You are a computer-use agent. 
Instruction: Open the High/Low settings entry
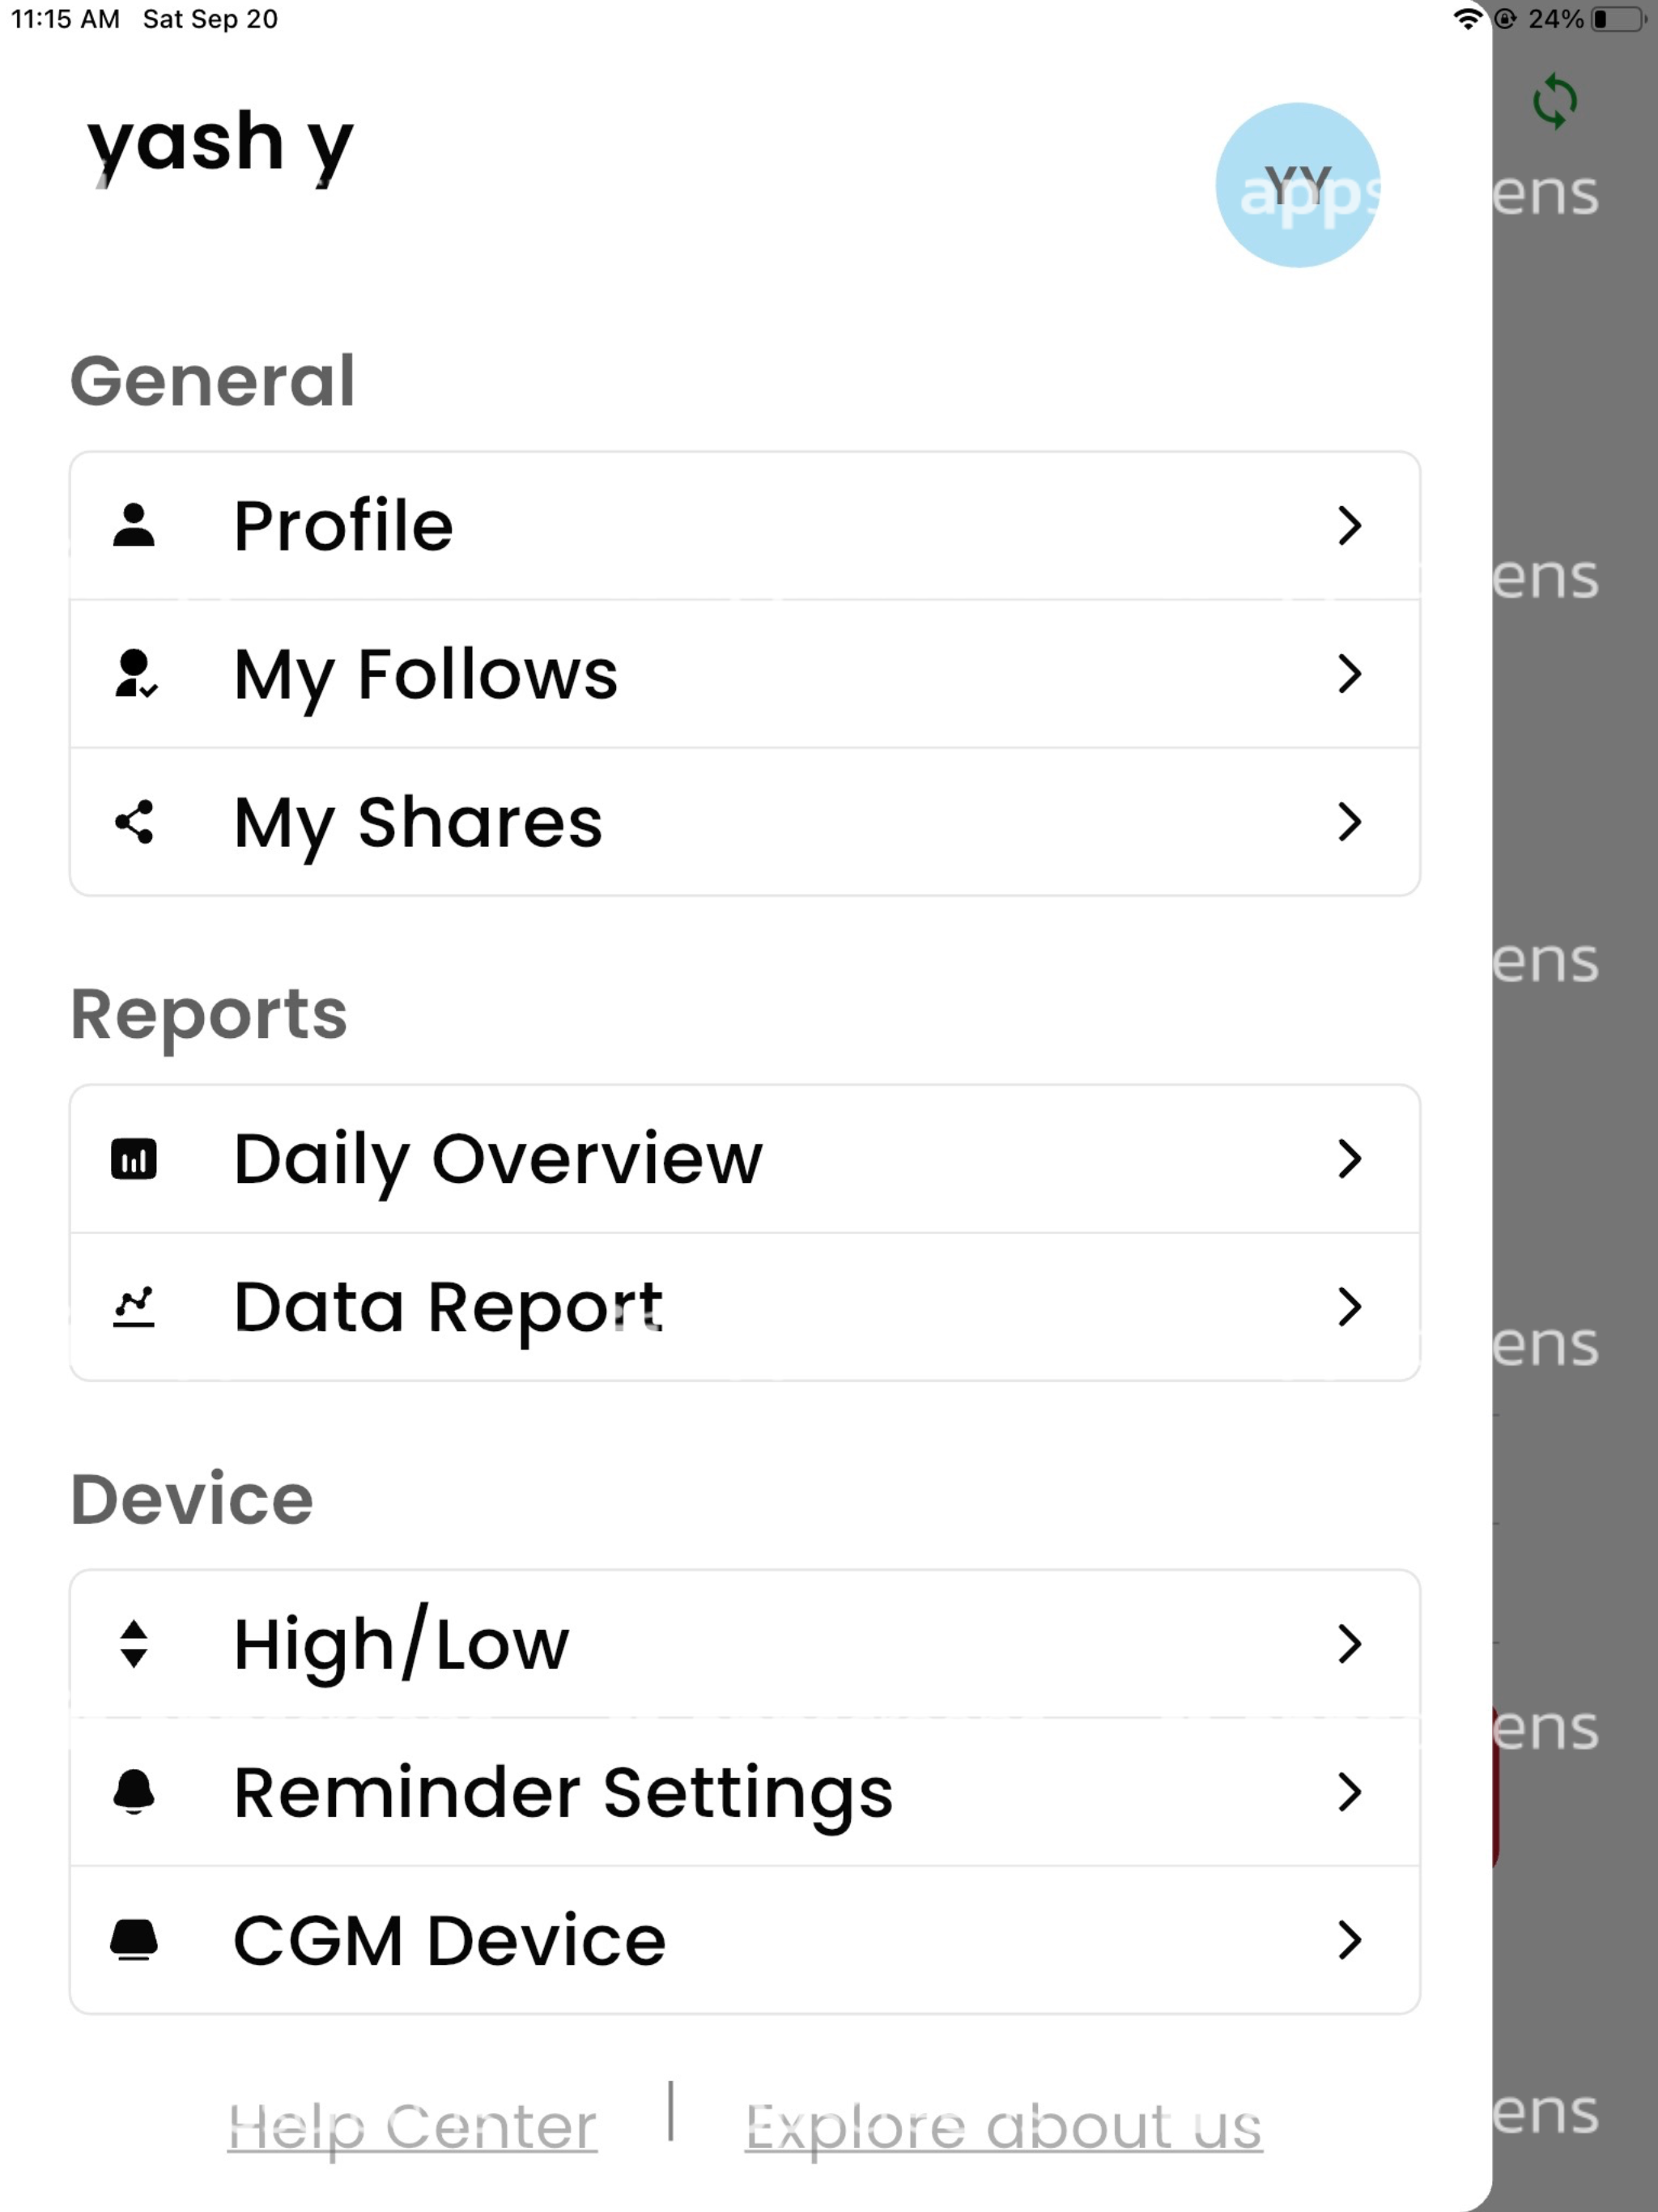[745, 1644]
